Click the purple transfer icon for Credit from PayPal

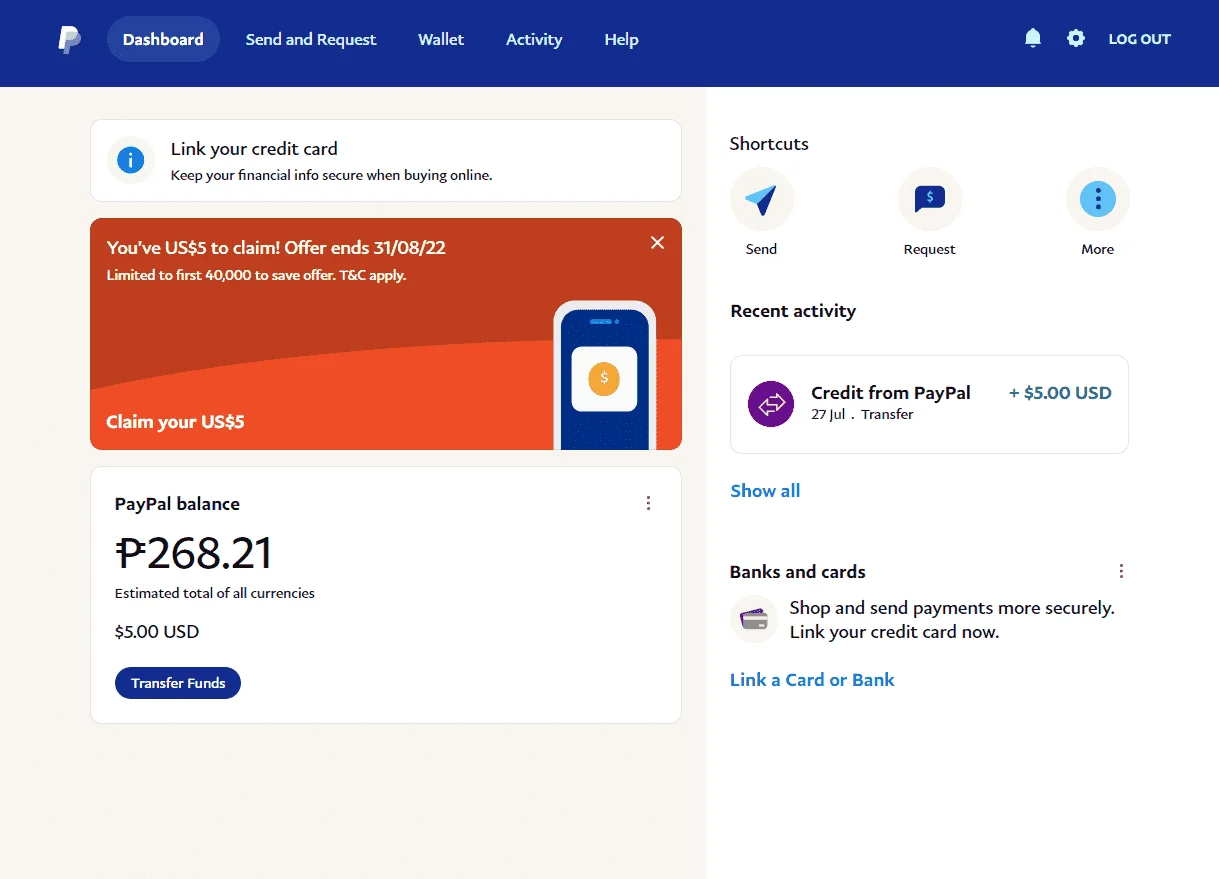click(771, 404)
